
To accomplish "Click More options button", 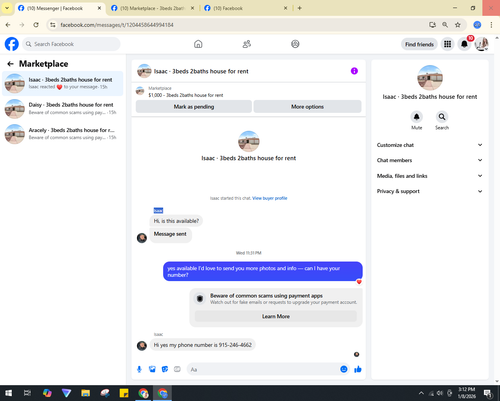I will tap(307, 107).
